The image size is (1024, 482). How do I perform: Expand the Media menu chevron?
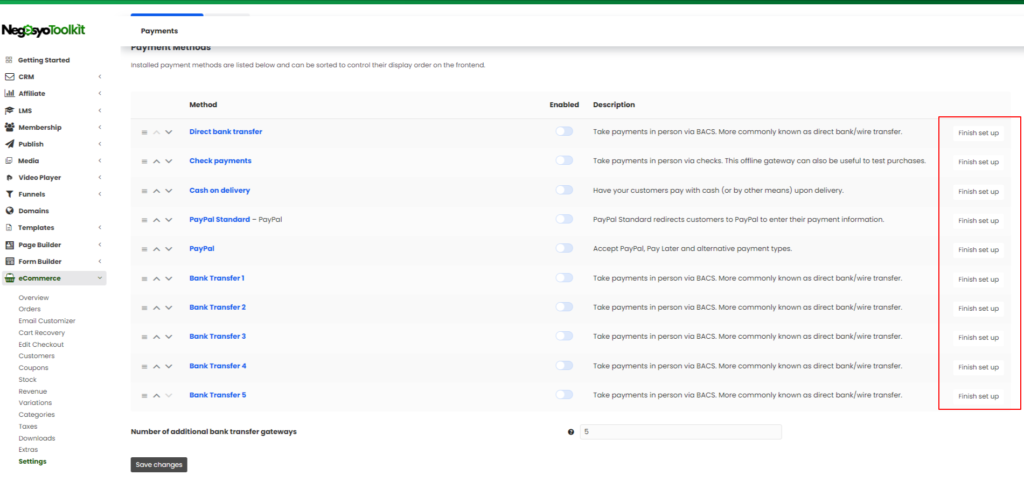100,161
